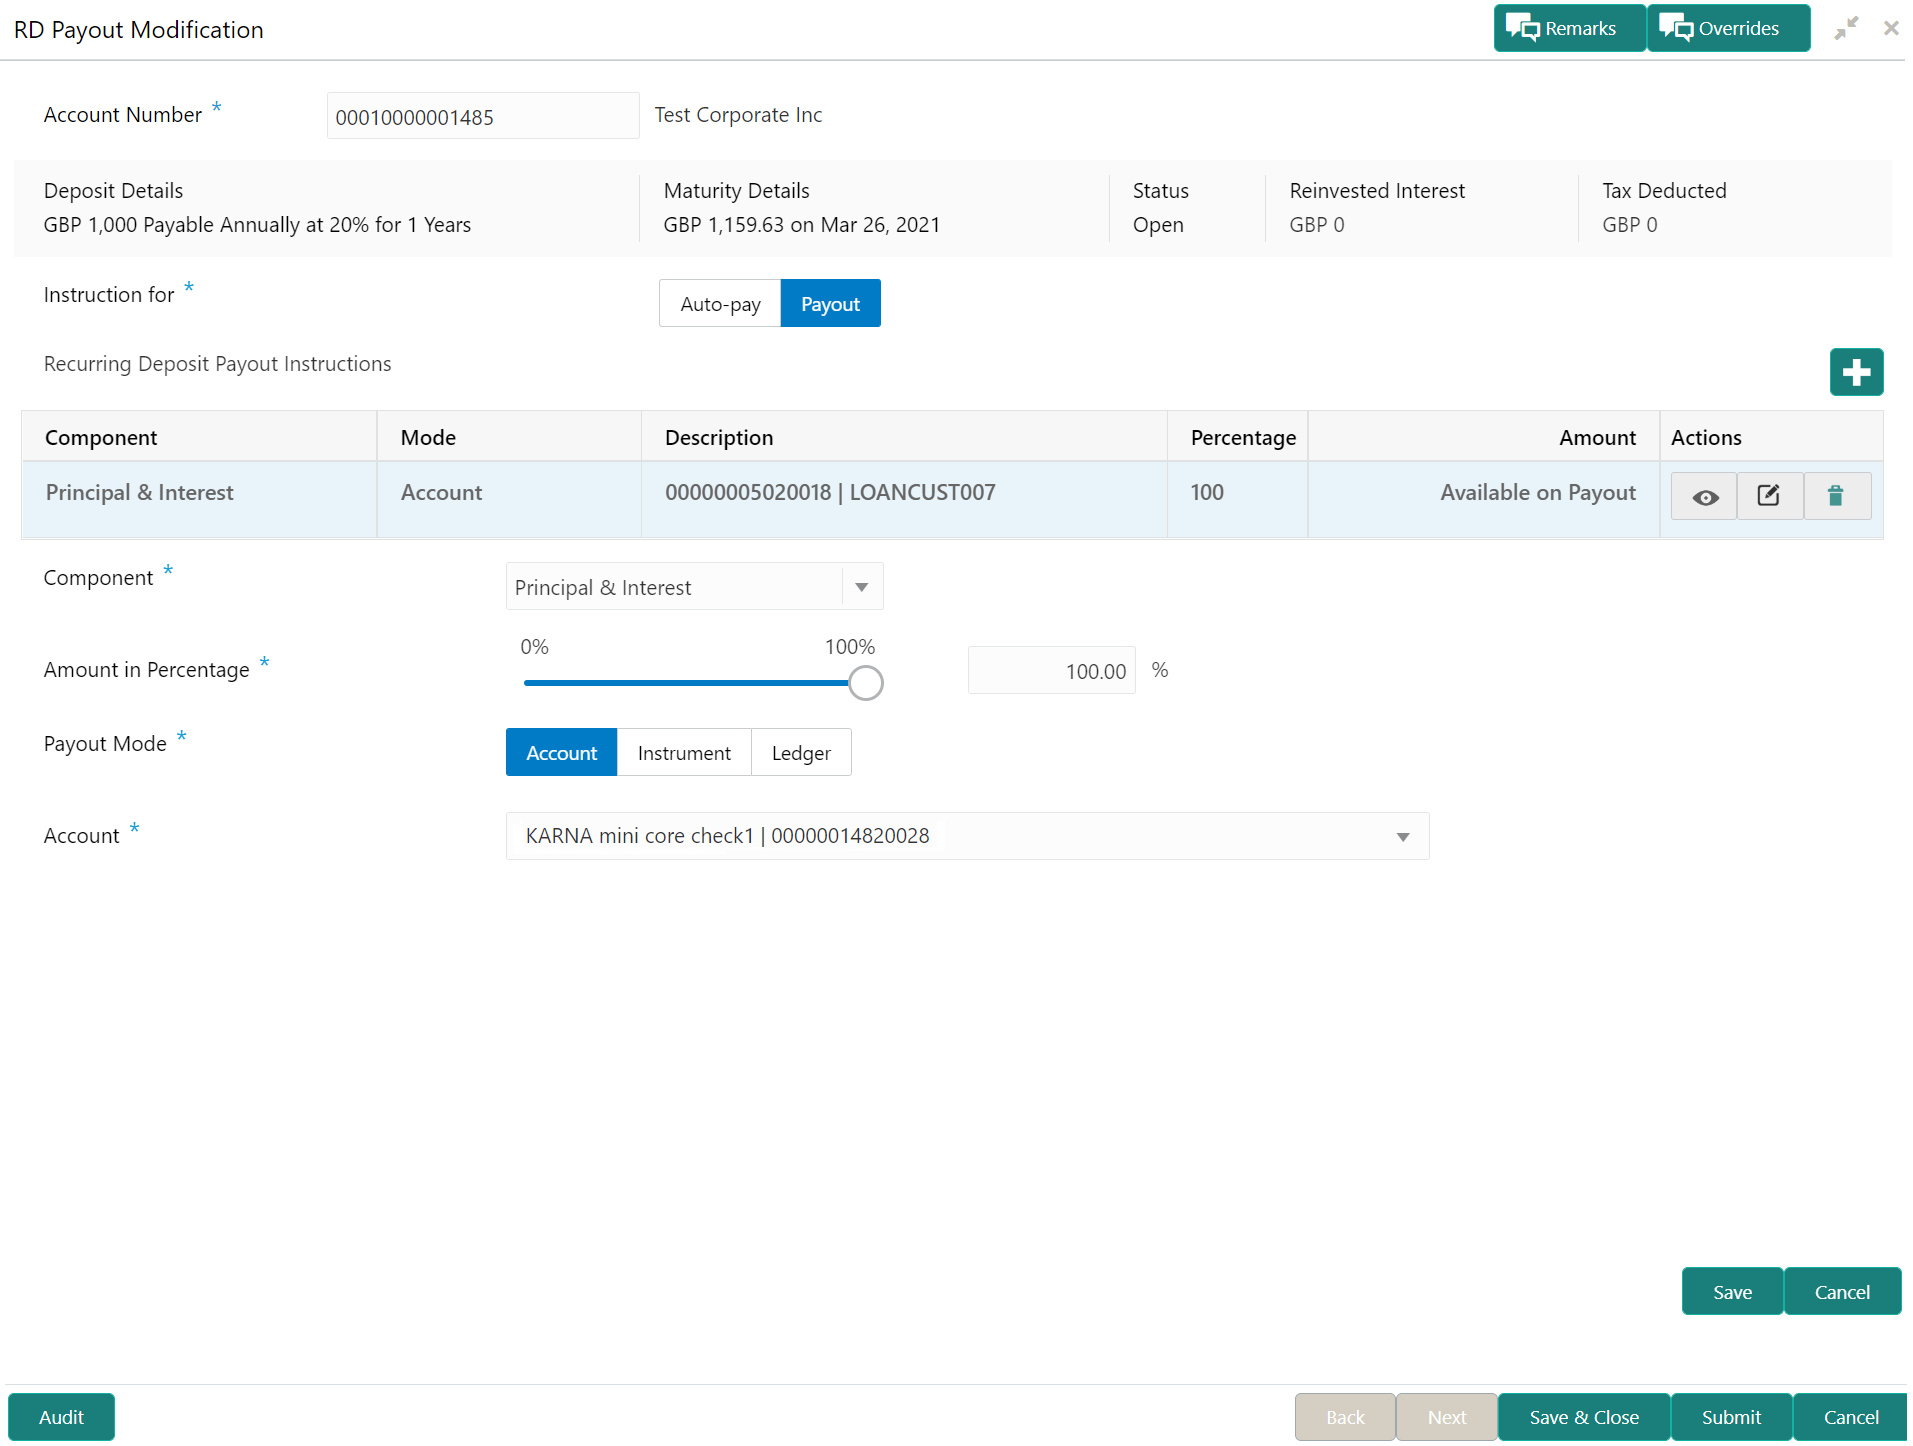
Task: Save the payout instruction
Action: pos(1732,1291)
